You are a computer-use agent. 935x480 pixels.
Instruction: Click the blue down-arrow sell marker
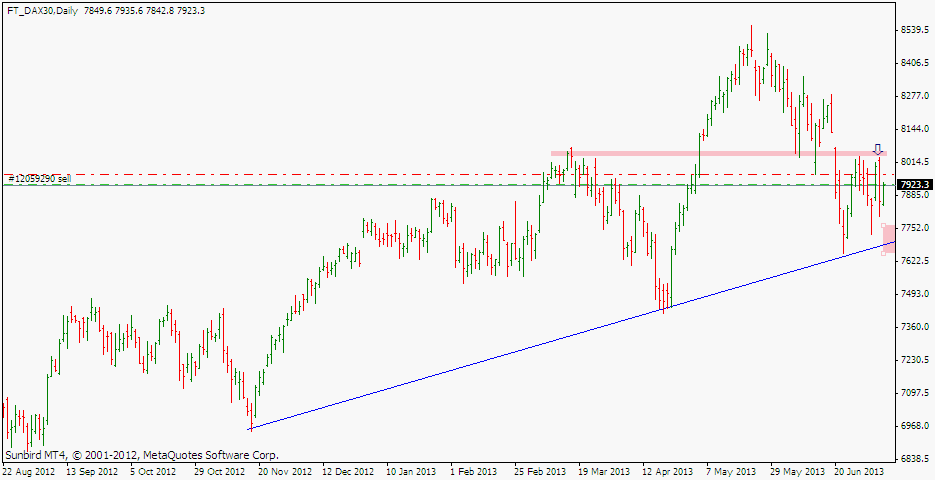tap(878, 149)
